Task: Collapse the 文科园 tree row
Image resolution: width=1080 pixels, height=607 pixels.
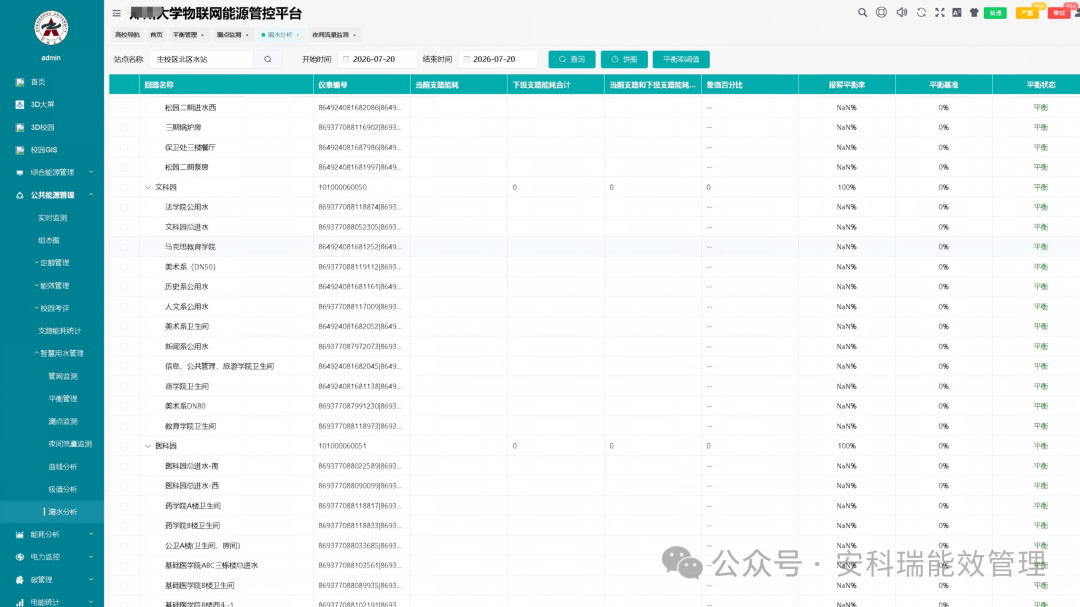Action: [147, 187]
